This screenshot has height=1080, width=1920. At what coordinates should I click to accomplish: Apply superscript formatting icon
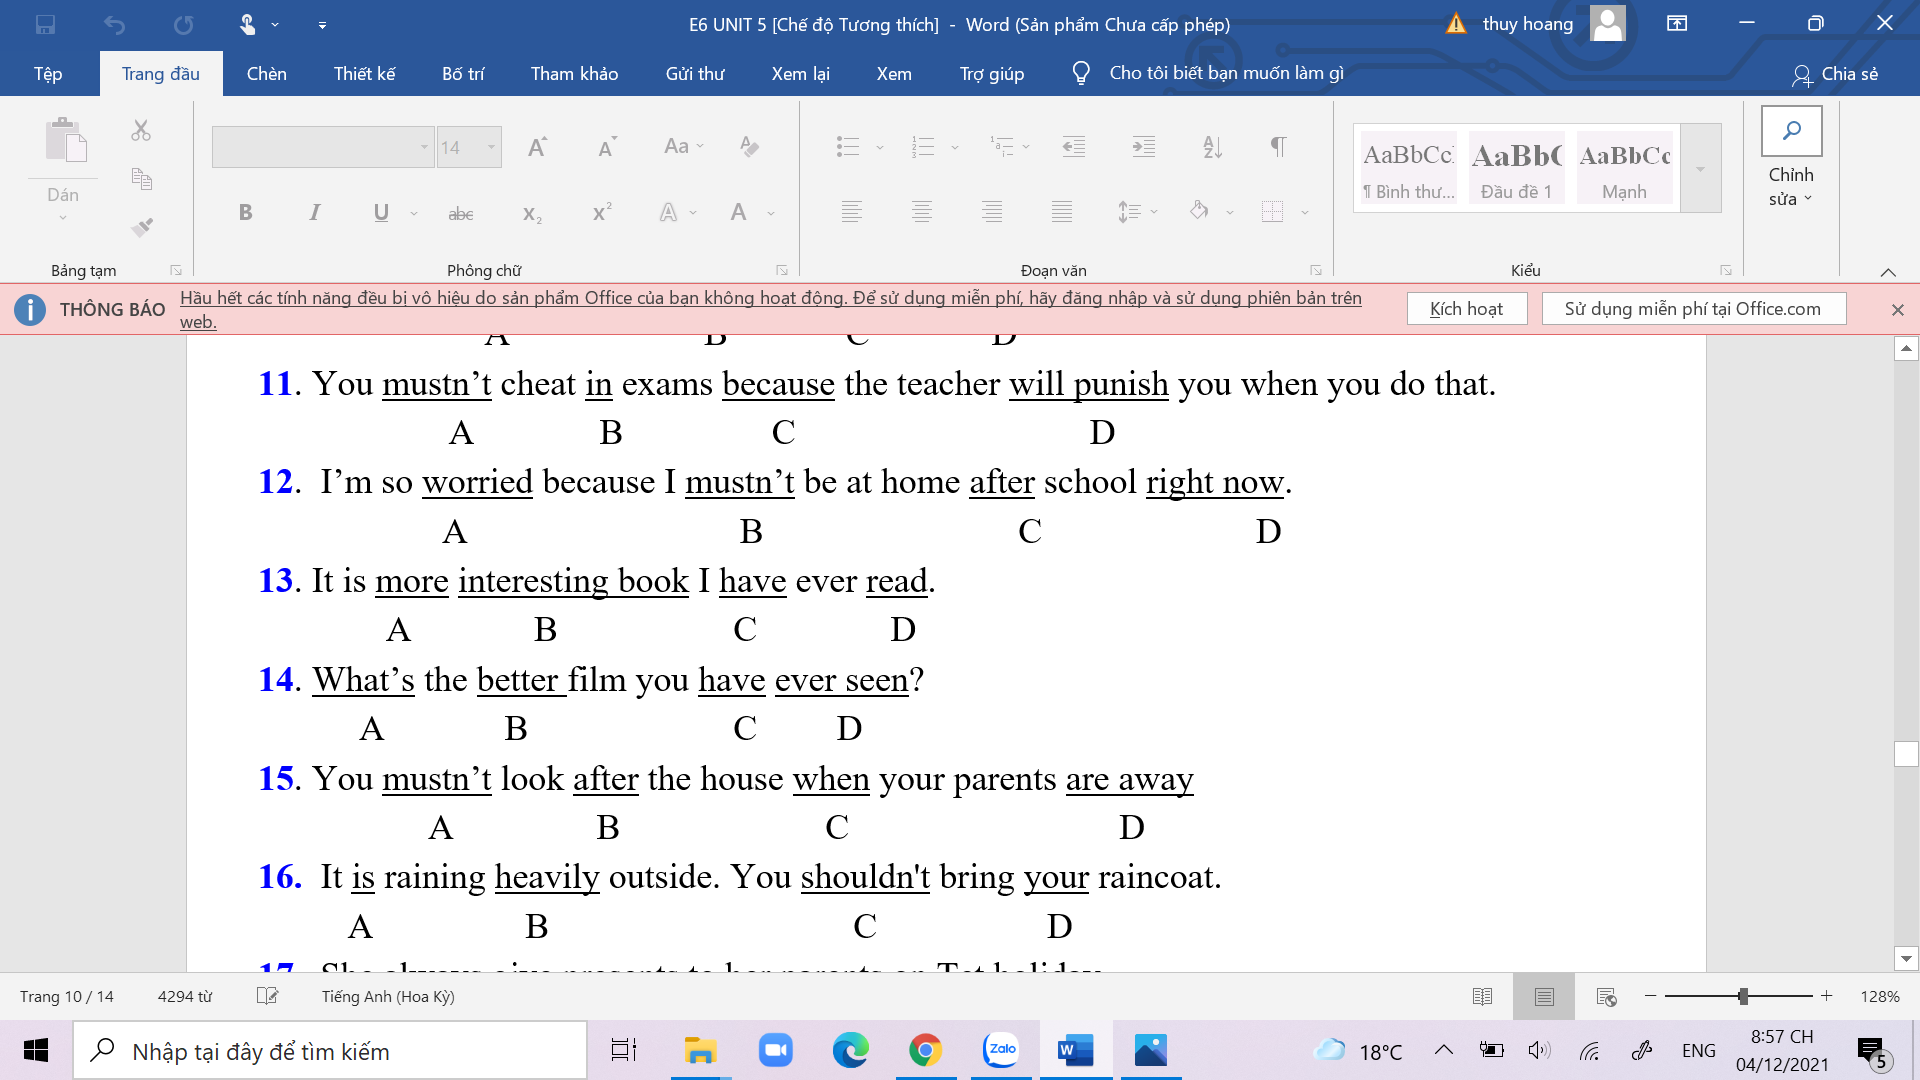(602, 213)
